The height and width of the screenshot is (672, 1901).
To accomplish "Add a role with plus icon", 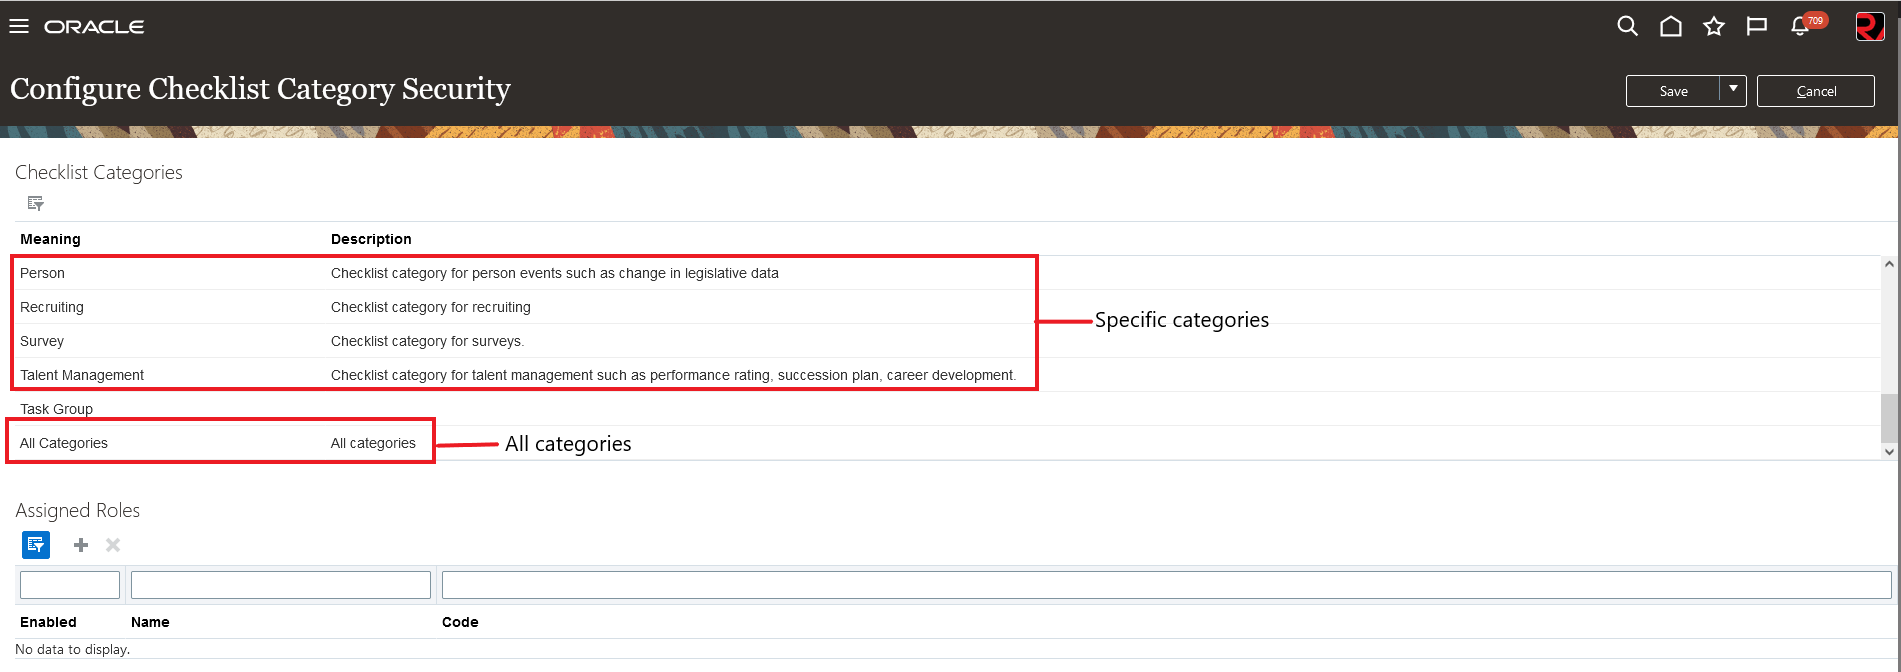I will coord(81,545).
